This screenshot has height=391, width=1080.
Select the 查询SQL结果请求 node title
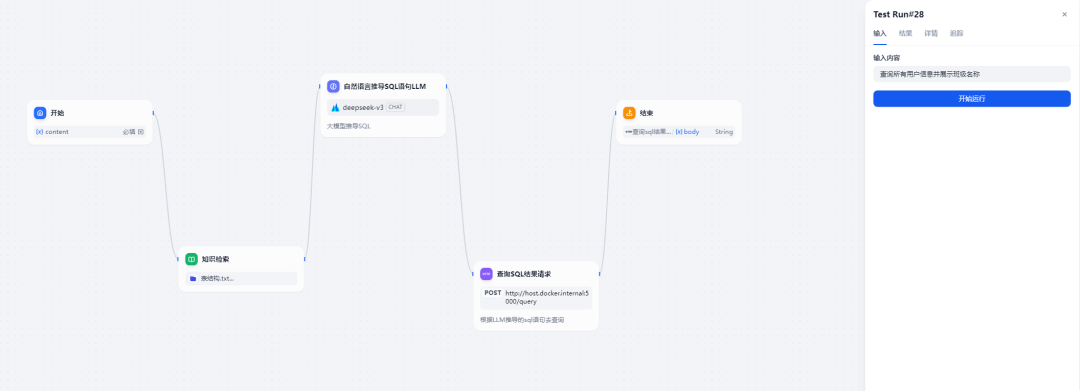pyautogui.click(x=523, y=274)
